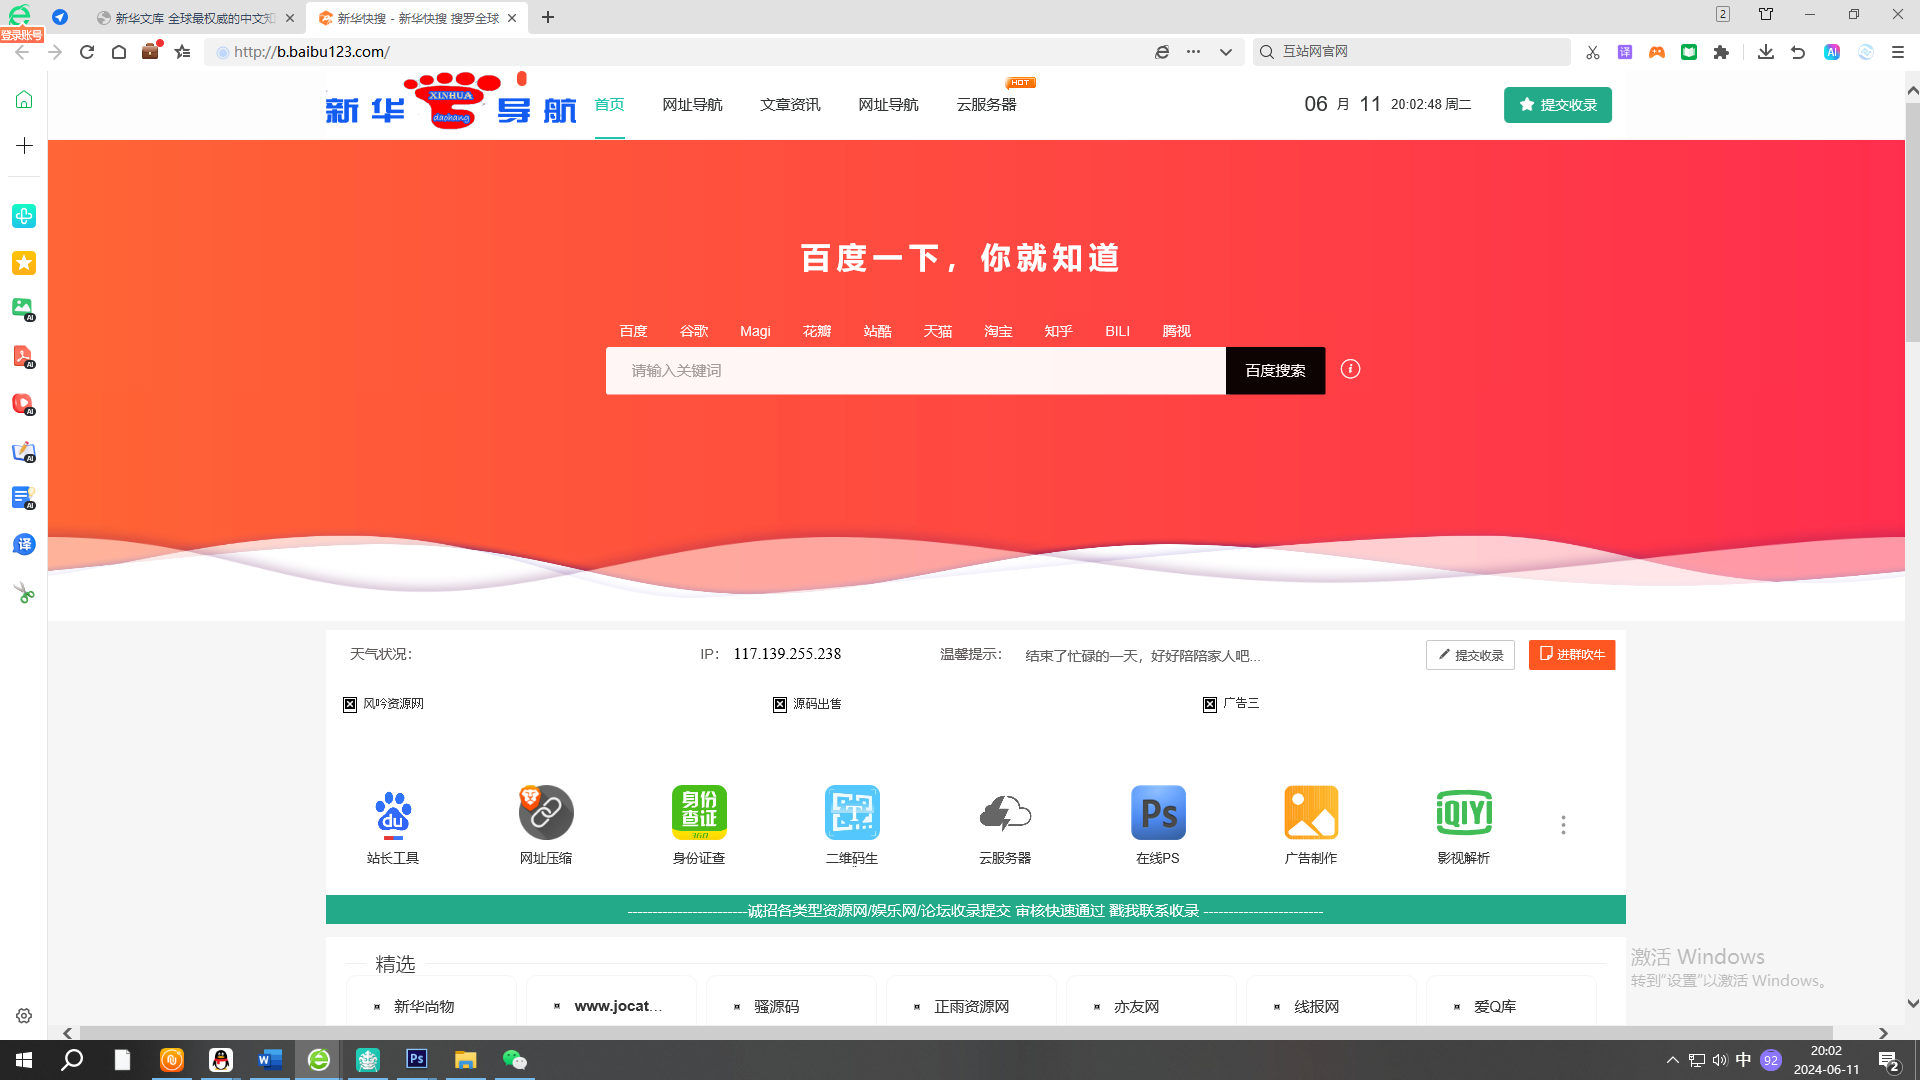Select the Magi search engine tab
Screen dimensions: 1920x1080
(755, 331)
